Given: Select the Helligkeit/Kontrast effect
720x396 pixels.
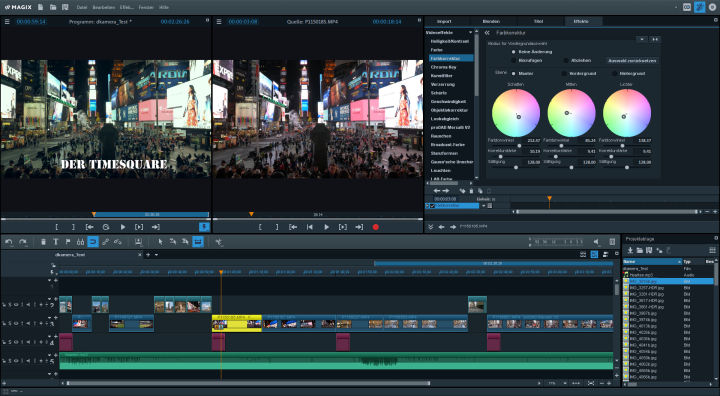Looking at the screenshot, I should 450,41.
